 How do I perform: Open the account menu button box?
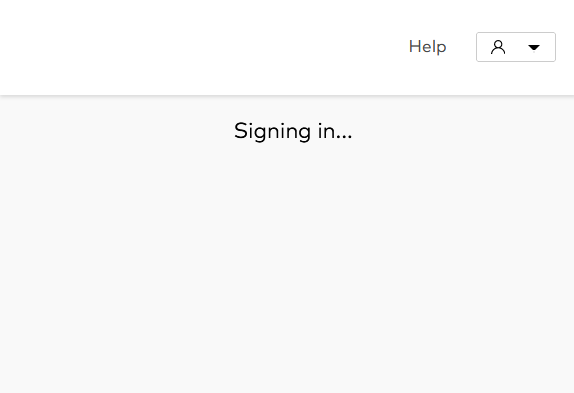coord(516,47)
